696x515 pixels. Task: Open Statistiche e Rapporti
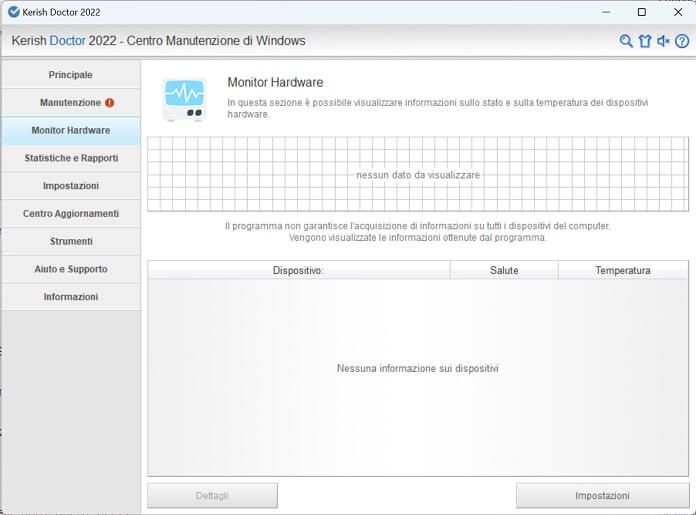click(71, 158)
